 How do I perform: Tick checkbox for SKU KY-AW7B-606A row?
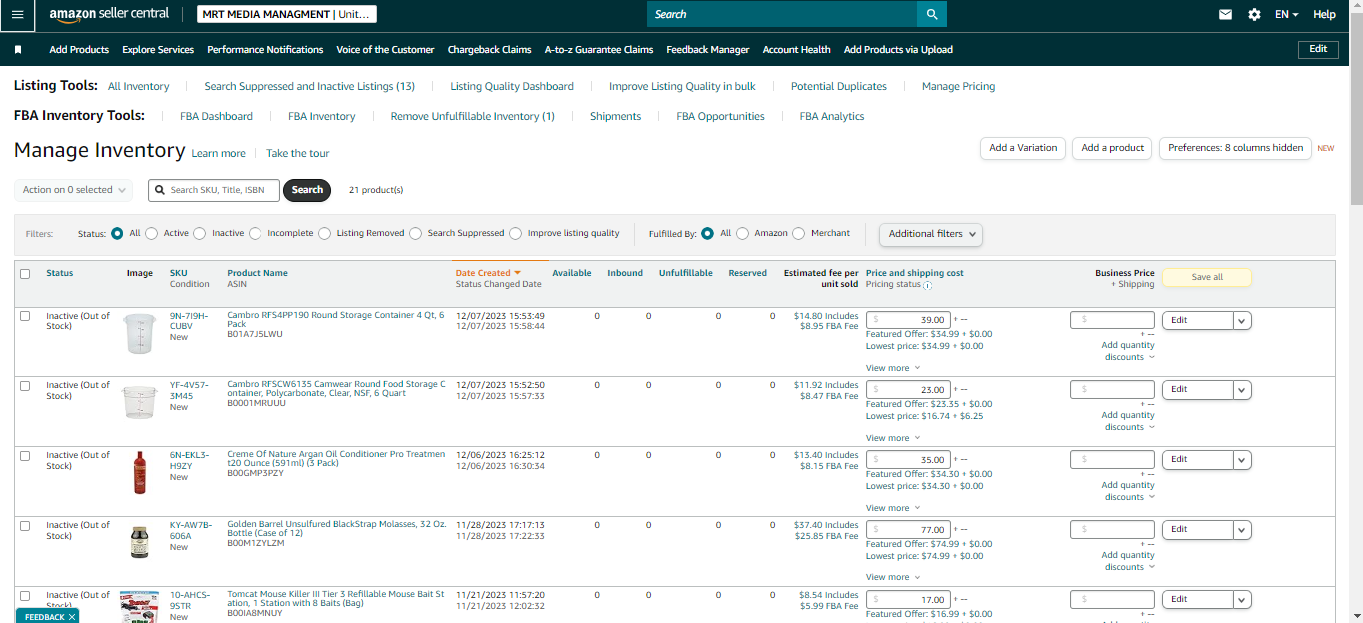[x=25, y=526]
